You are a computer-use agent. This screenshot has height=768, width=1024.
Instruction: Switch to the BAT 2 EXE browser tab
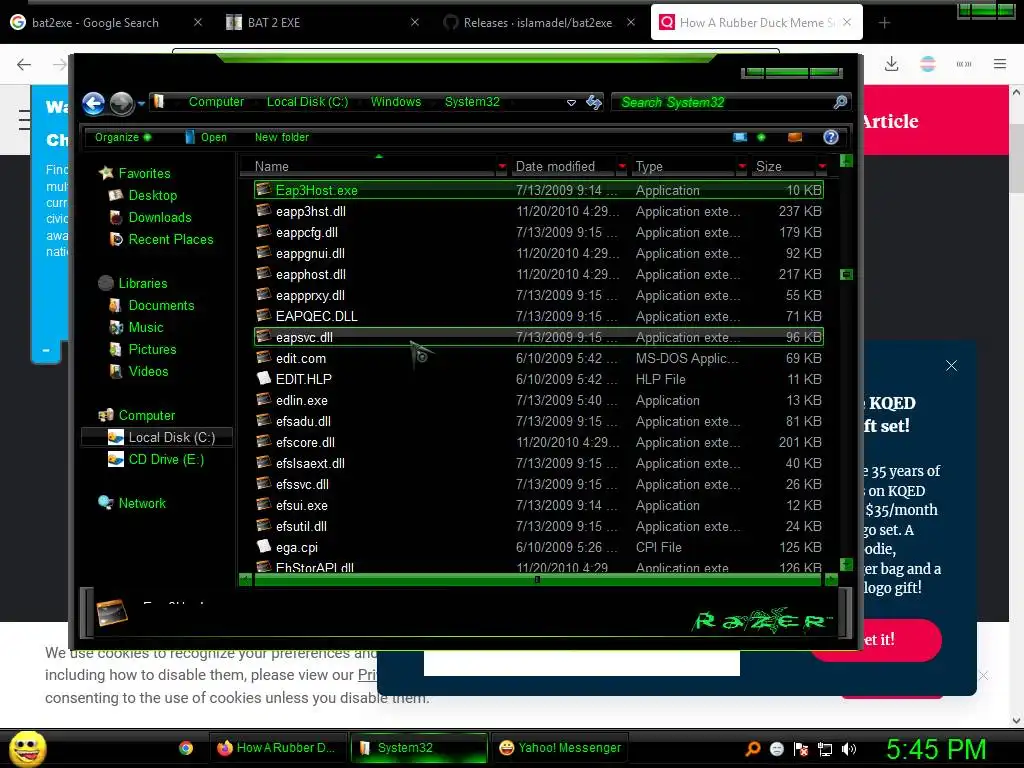click(274, 23)
